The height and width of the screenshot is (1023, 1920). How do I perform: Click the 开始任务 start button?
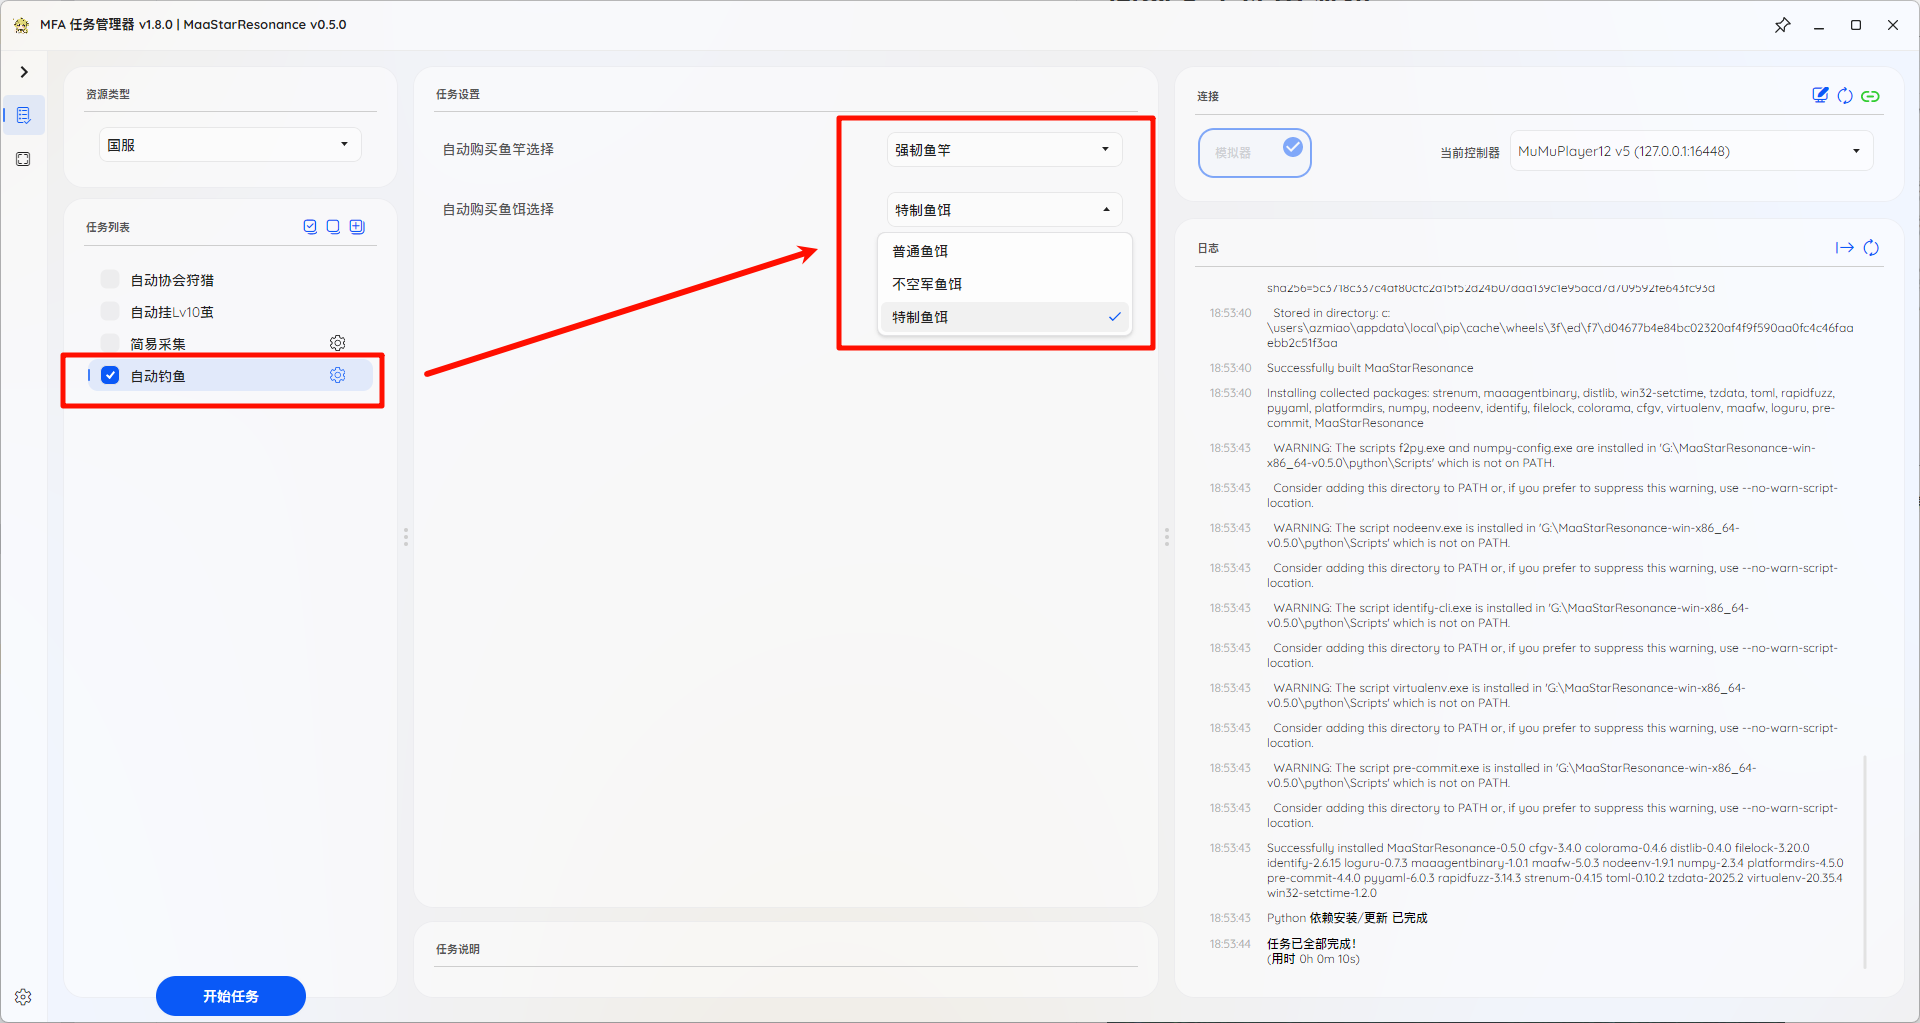231,996
